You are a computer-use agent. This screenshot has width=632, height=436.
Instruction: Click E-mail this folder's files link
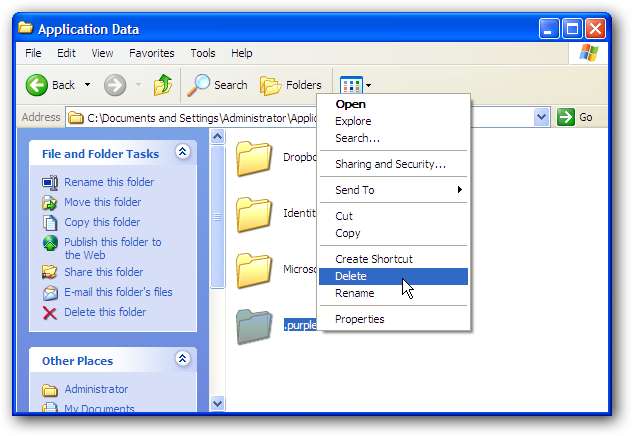click(118, 292)
